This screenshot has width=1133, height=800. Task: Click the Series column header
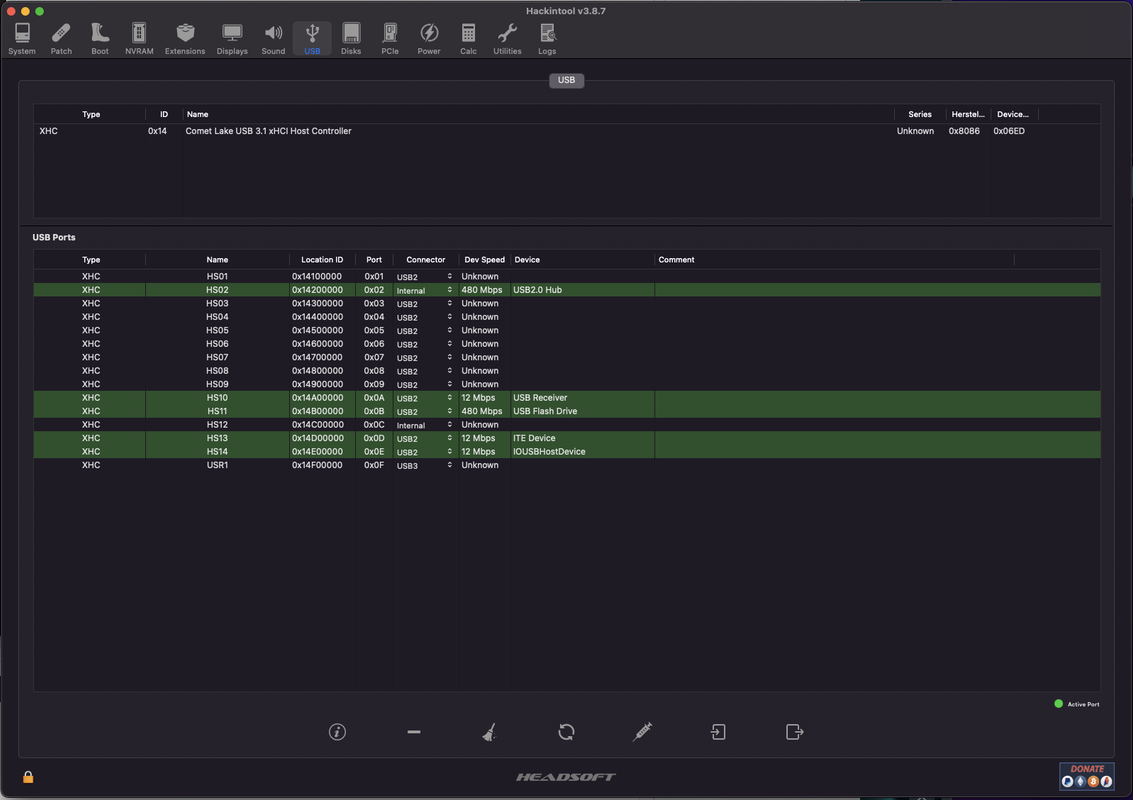click(920, 114)
